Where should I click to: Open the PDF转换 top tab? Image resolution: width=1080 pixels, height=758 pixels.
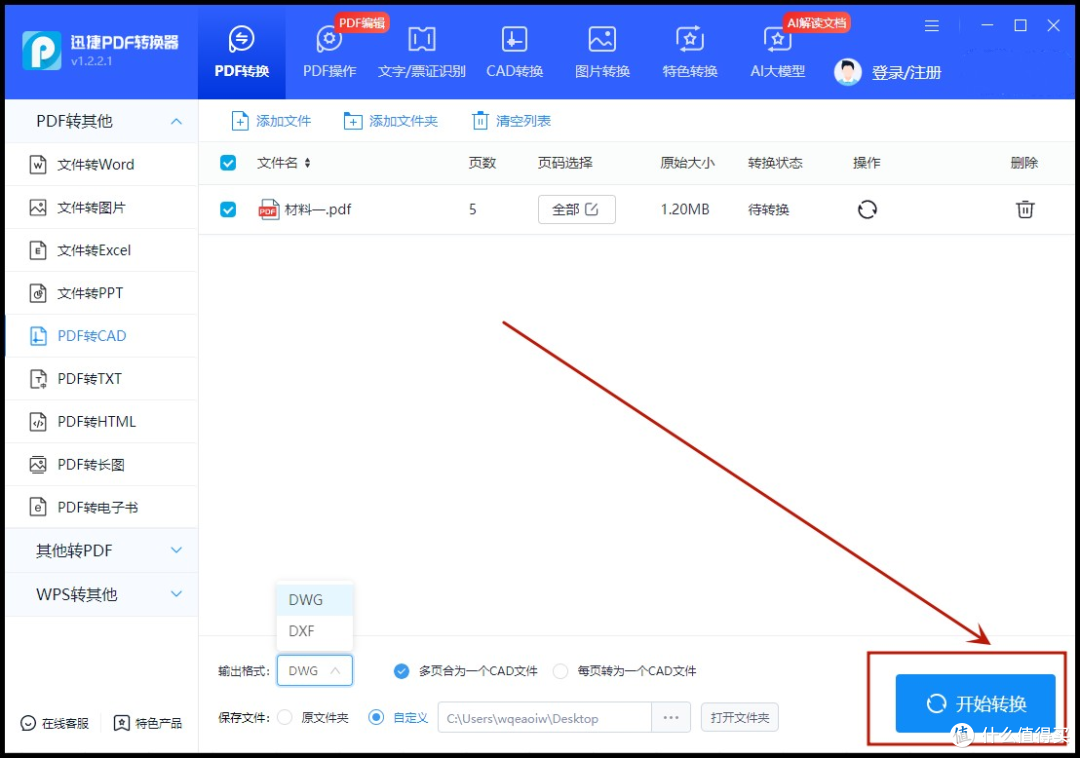tap(242, 53)
